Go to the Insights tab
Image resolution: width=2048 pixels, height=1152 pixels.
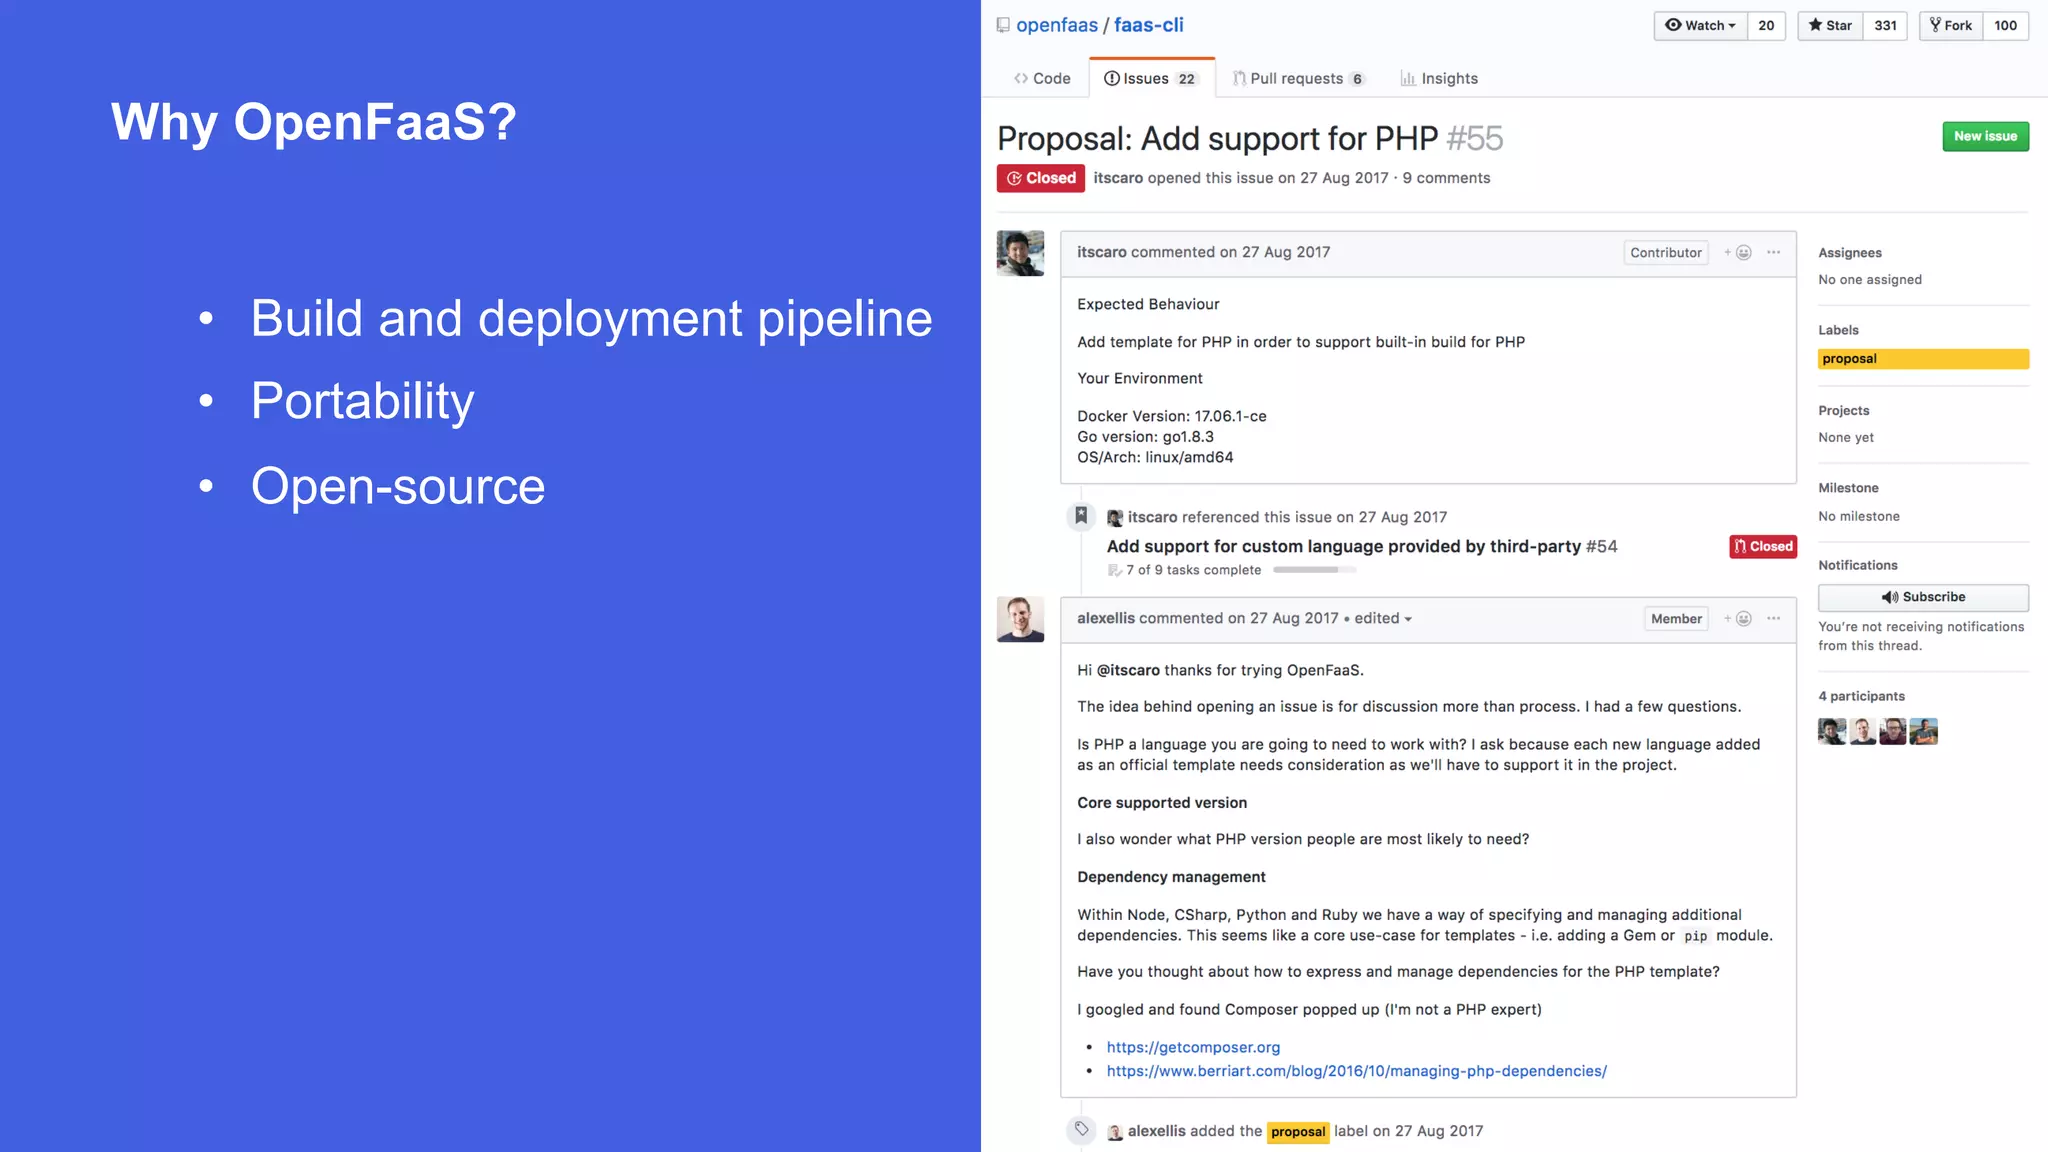point(1438,78)
